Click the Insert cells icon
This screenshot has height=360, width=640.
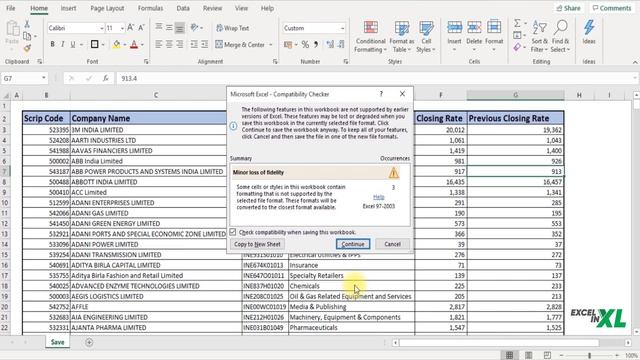click(x=454, y=27)
